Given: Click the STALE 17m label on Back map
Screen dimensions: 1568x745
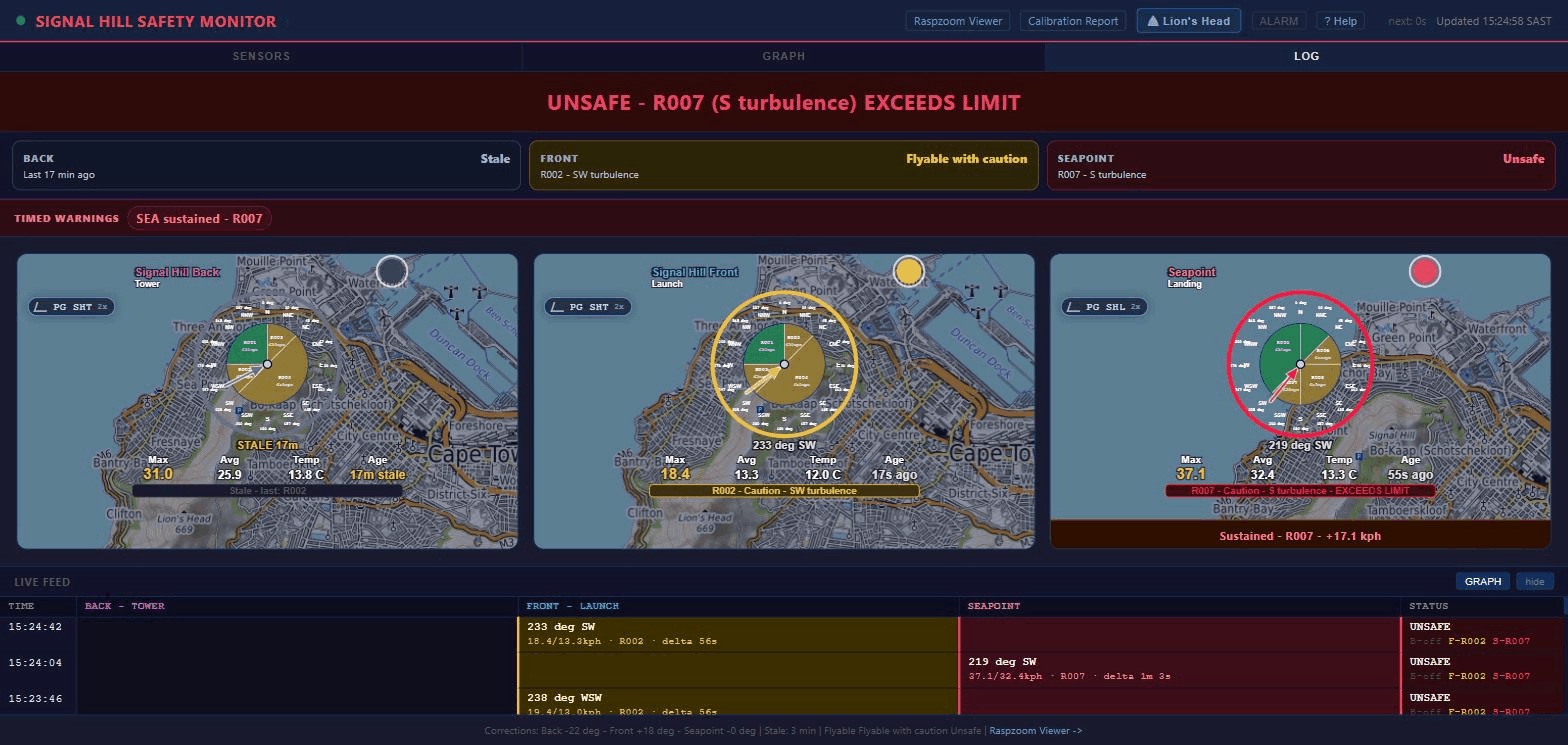Looking at the screenshot, I should 267,445.
